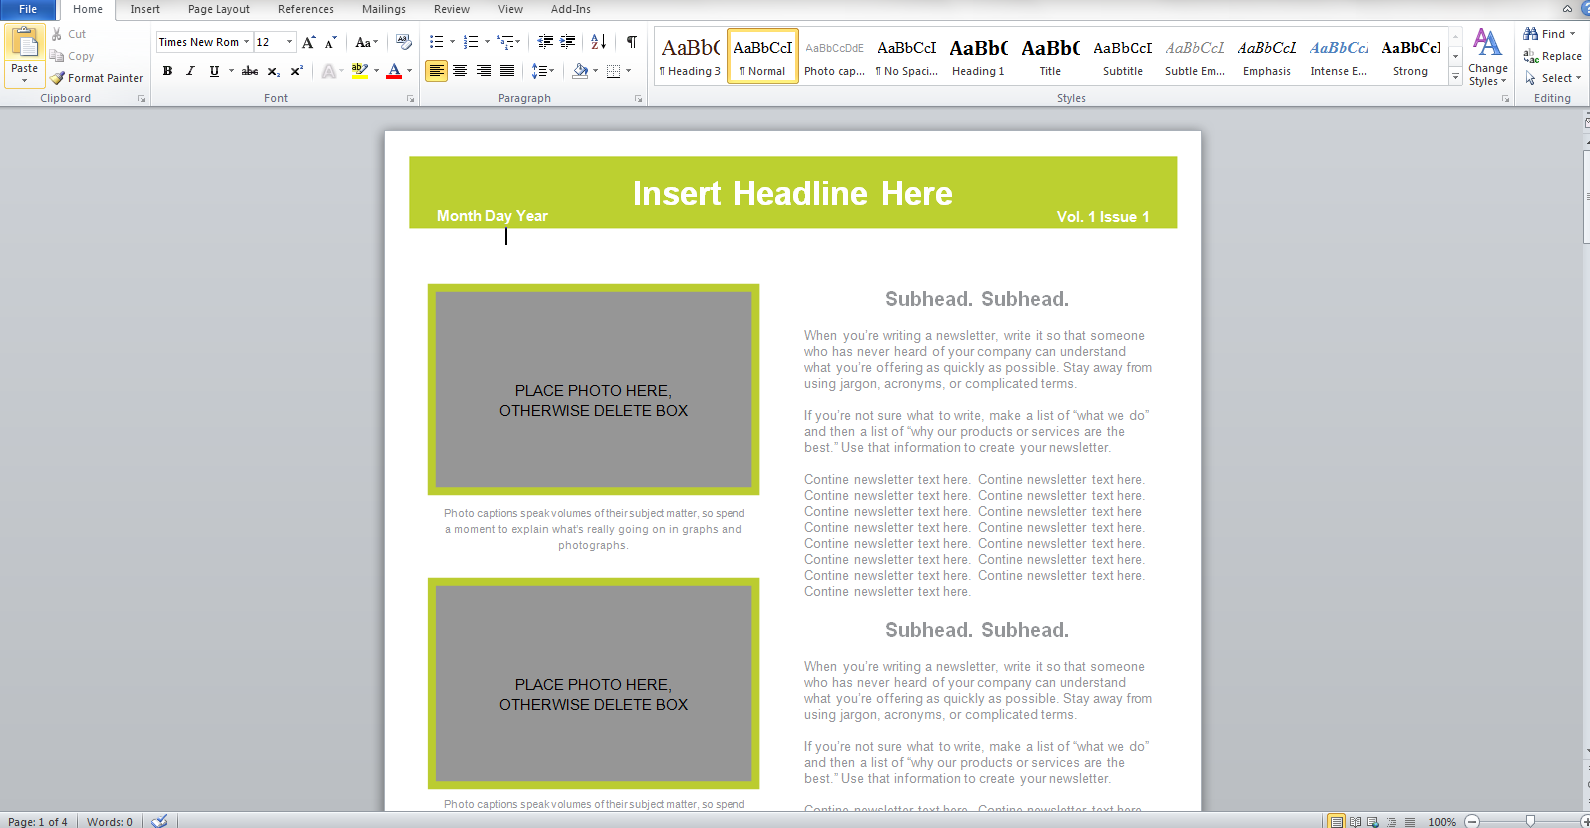
Task: Toggle Strikethrough formatting
Action: (x=250, y=71)
